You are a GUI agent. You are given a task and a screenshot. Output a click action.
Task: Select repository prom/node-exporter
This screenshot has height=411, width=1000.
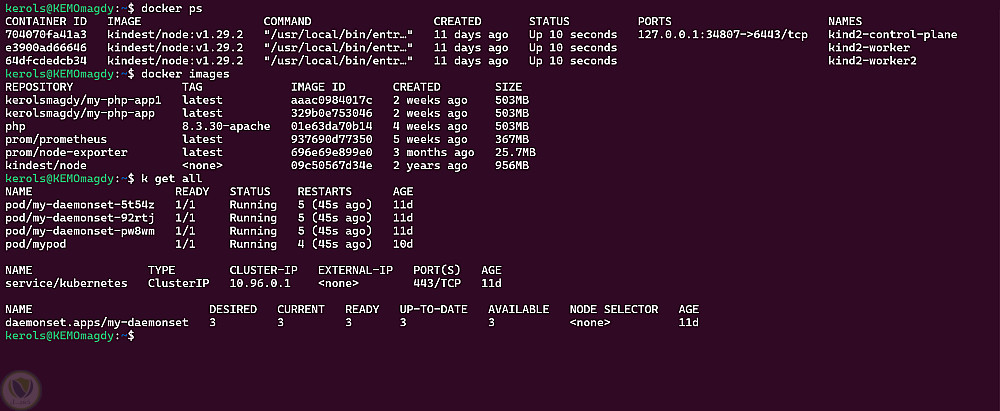(66, 153)
